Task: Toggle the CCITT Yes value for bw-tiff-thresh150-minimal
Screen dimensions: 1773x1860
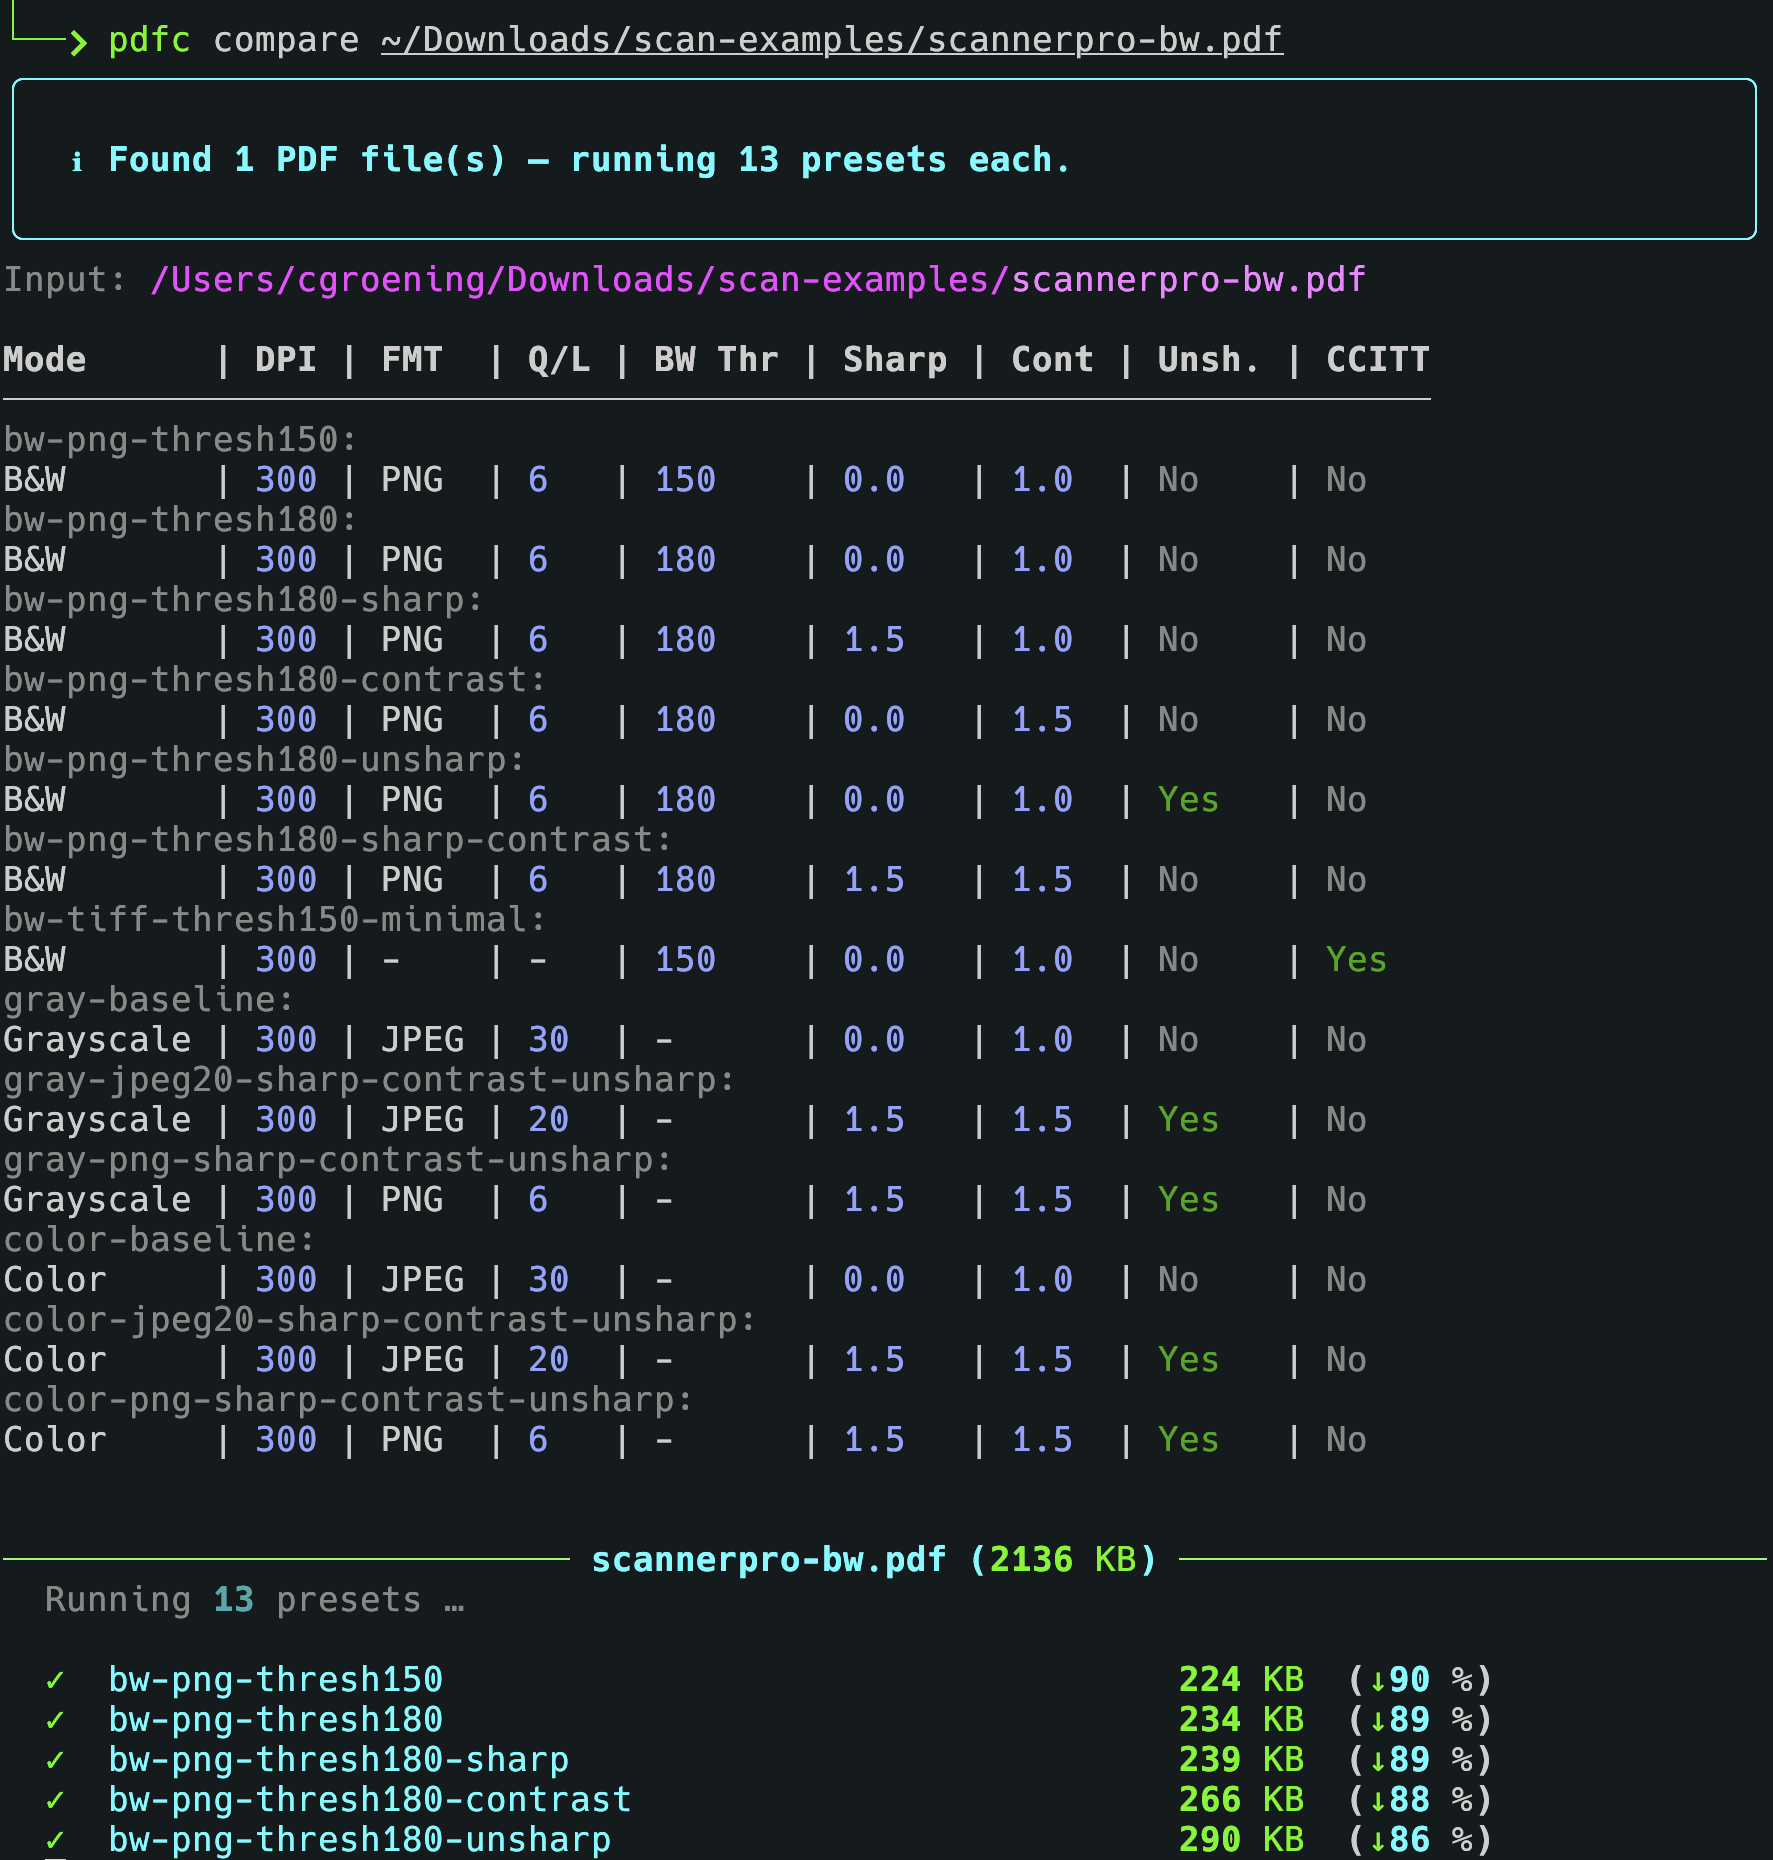Action: 1355,959
